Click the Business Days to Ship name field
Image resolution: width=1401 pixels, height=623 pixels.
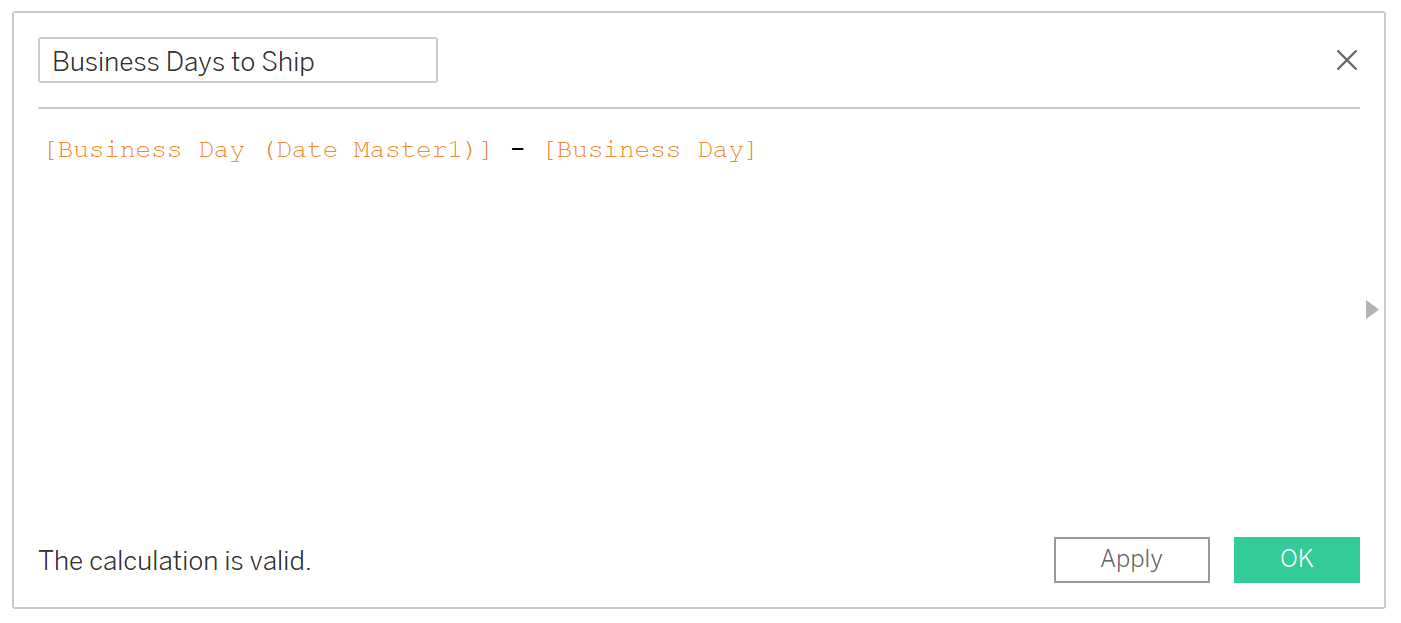point(237,60)
